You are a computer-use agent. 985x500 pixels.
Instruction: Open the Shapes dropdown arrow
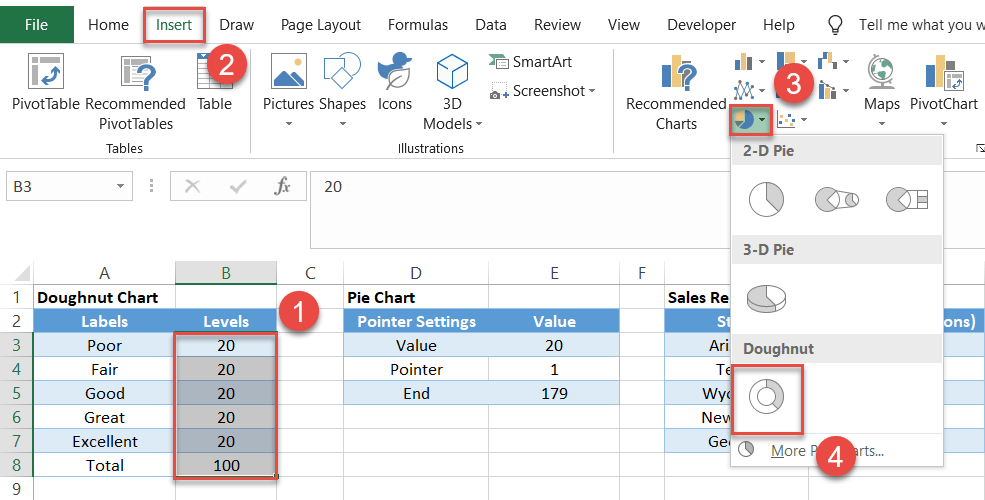[x=342, y=124]
